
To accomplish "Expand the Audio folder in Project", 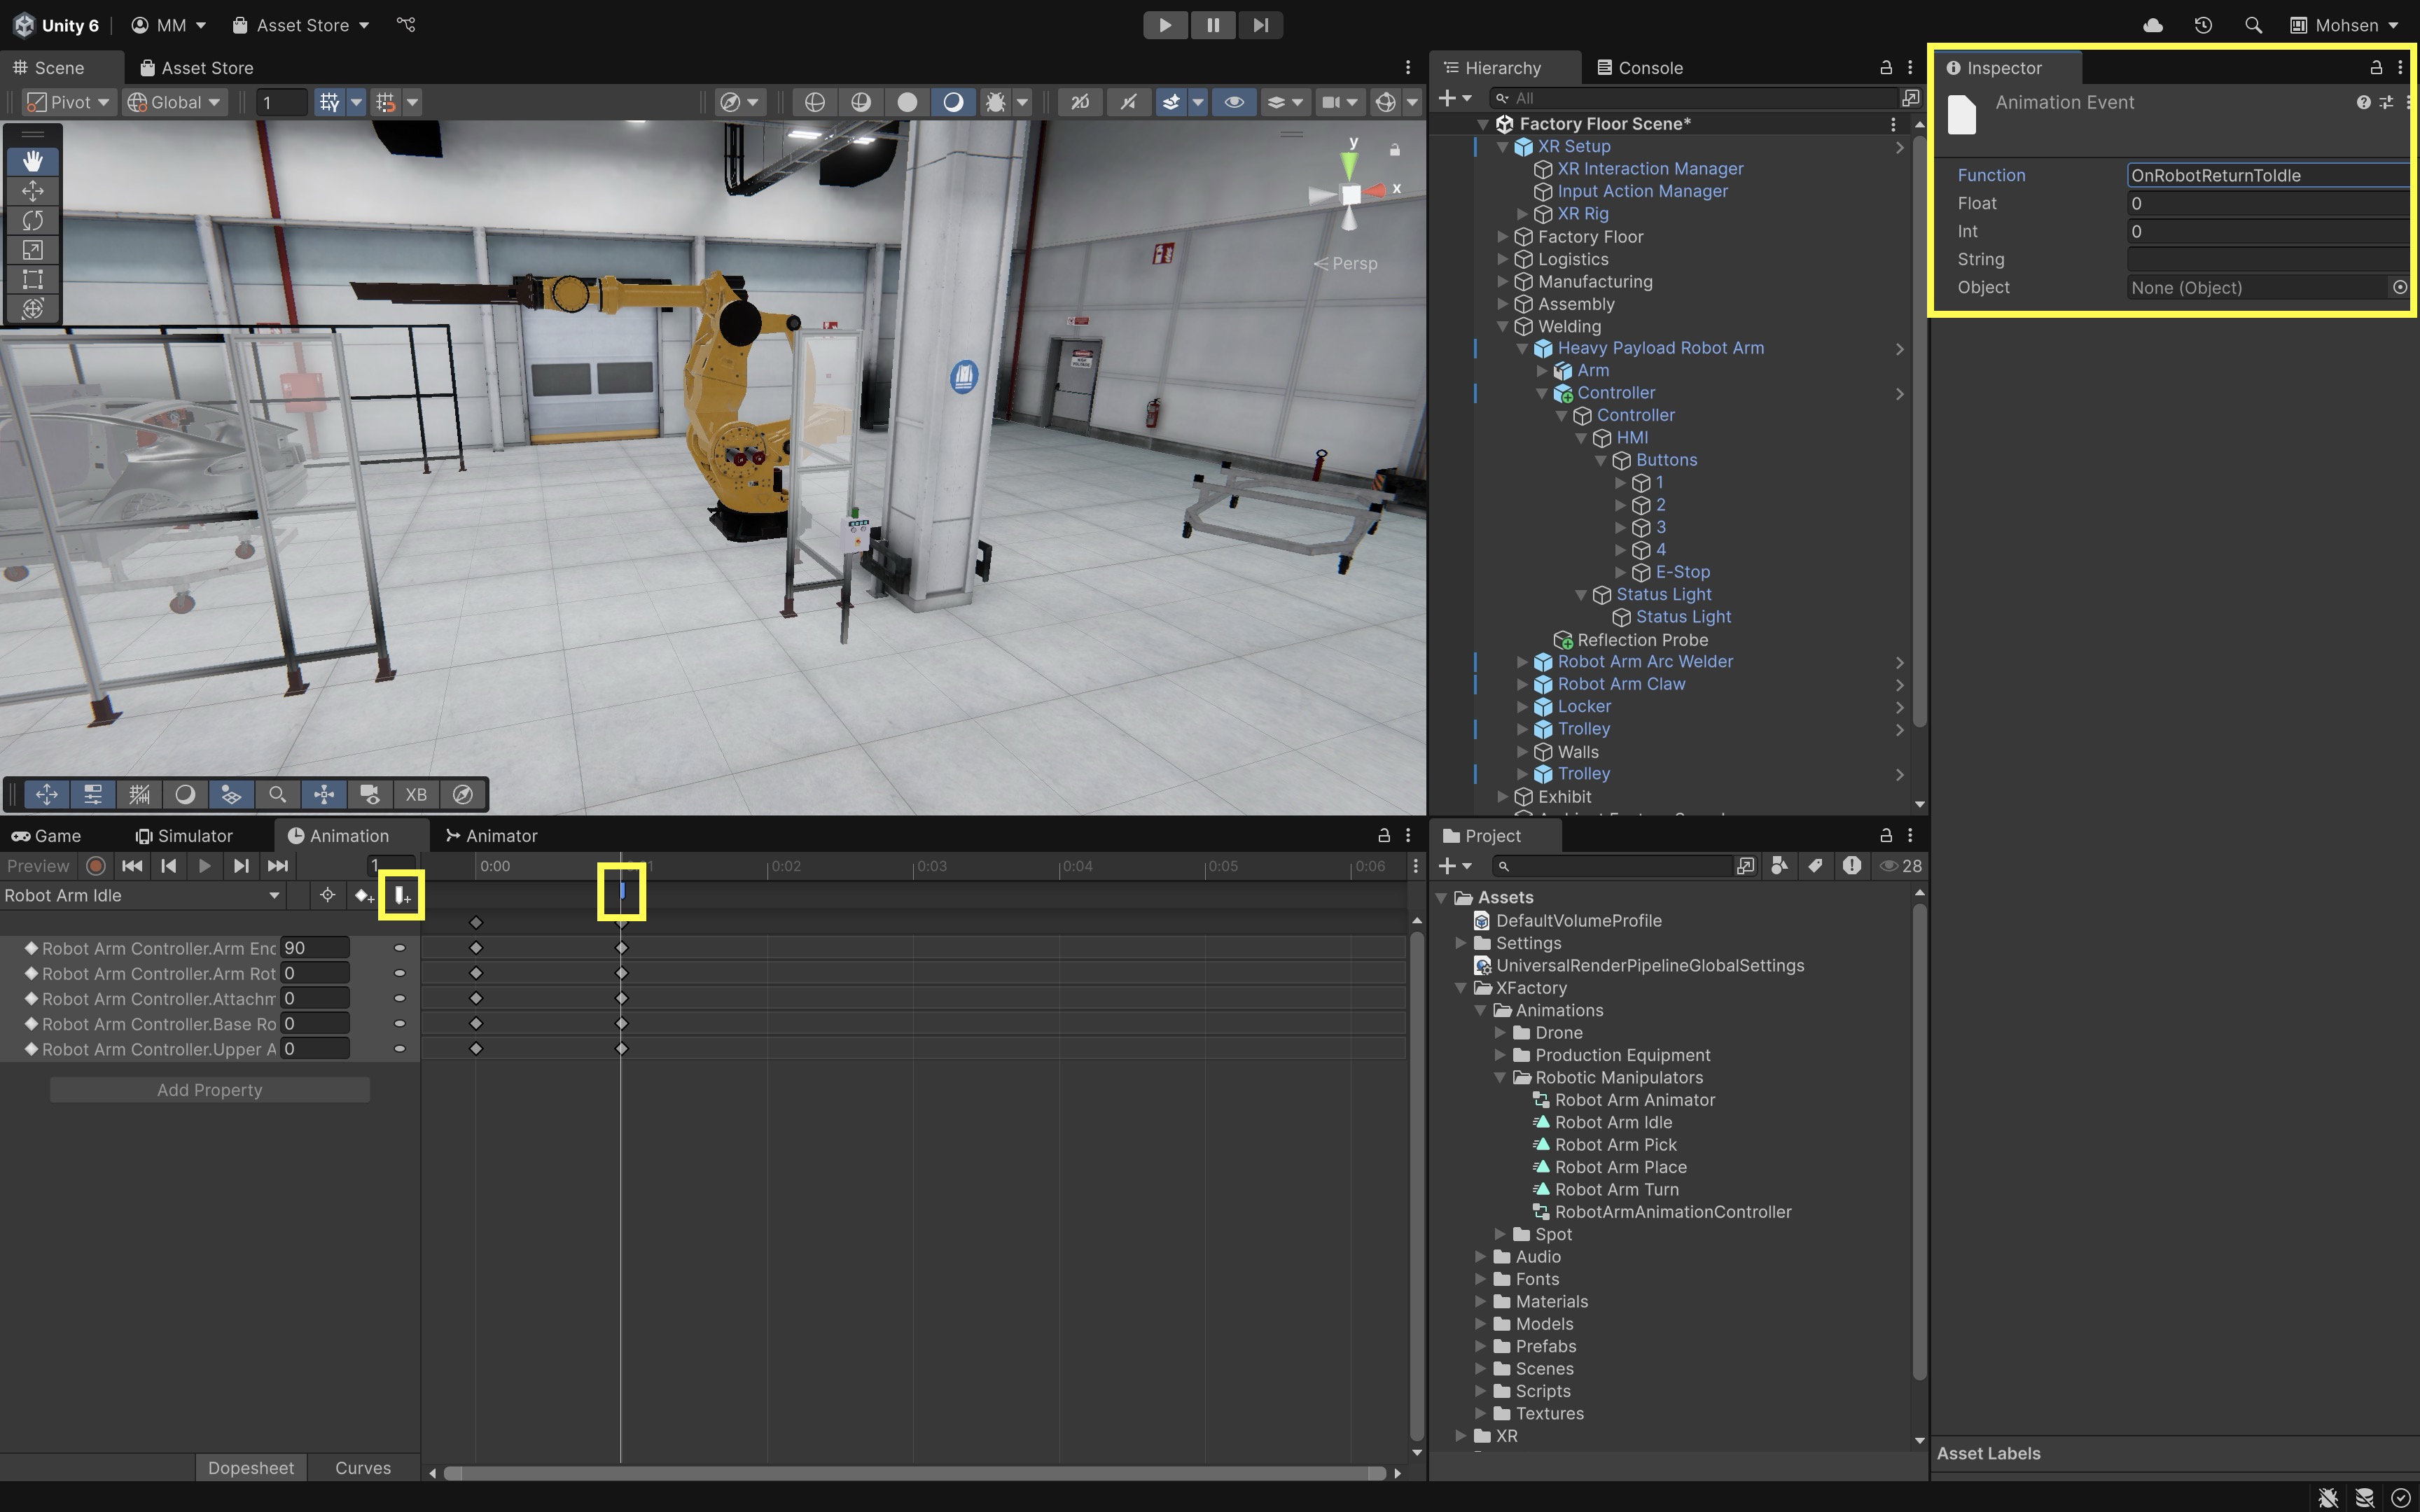I will coord(1480,1257).
